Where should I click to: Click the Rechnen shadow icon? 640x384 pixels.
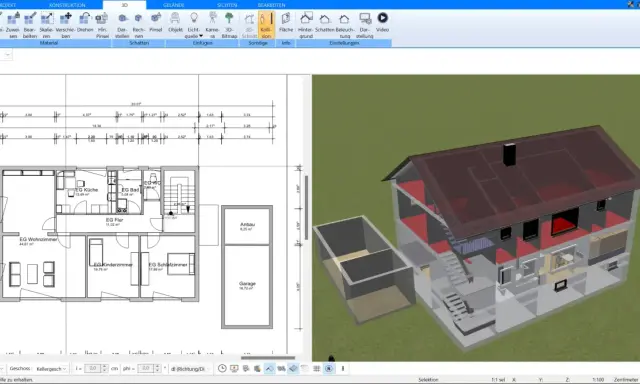[x=138, y=25]
